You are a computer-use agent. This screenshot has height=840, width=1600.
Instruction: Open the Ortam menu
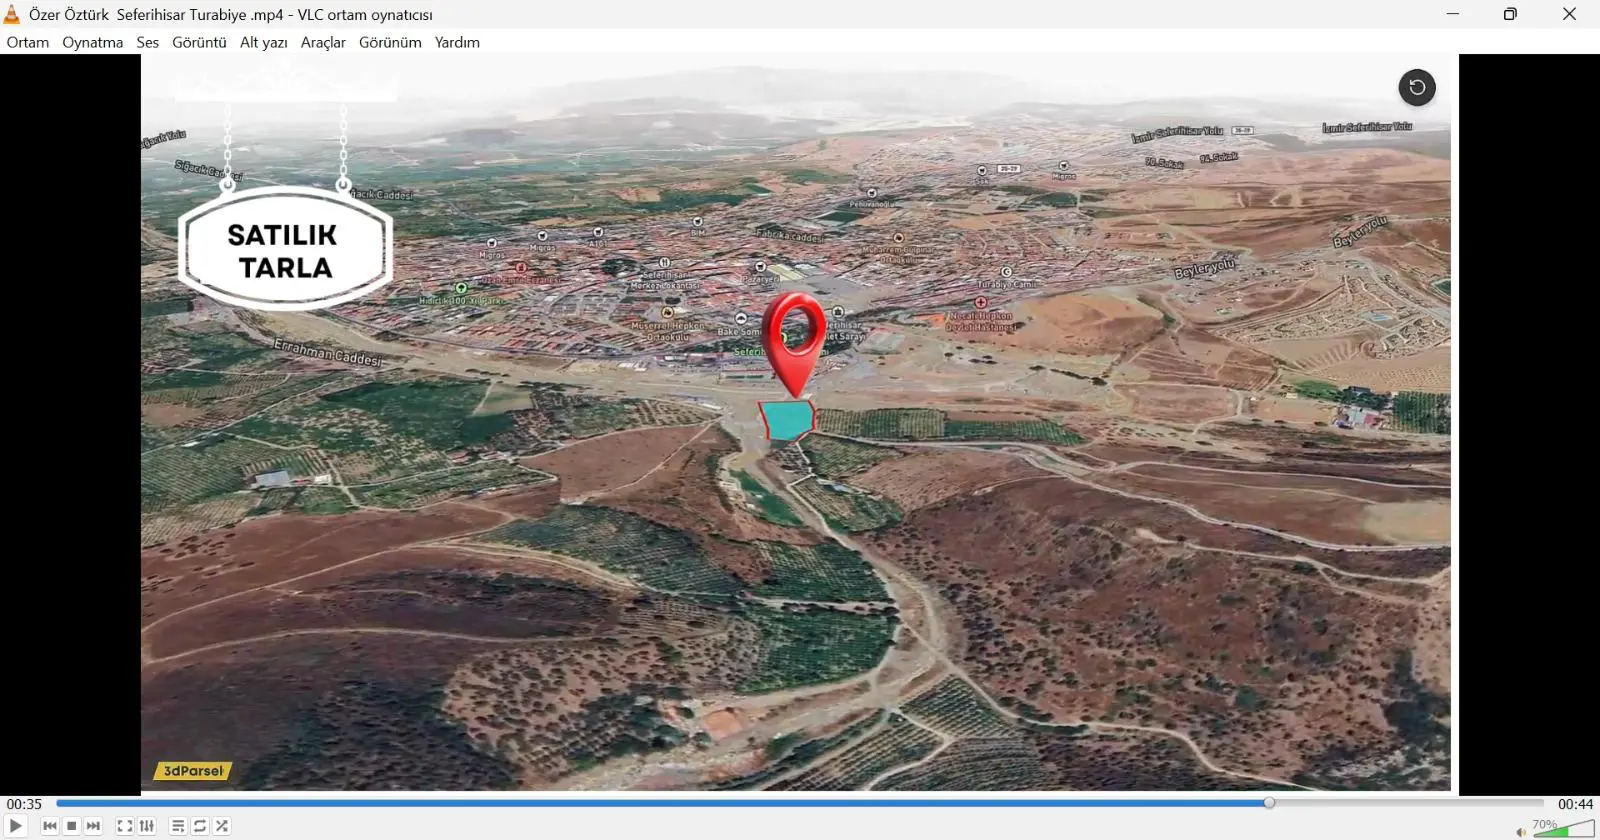point(28,42)
